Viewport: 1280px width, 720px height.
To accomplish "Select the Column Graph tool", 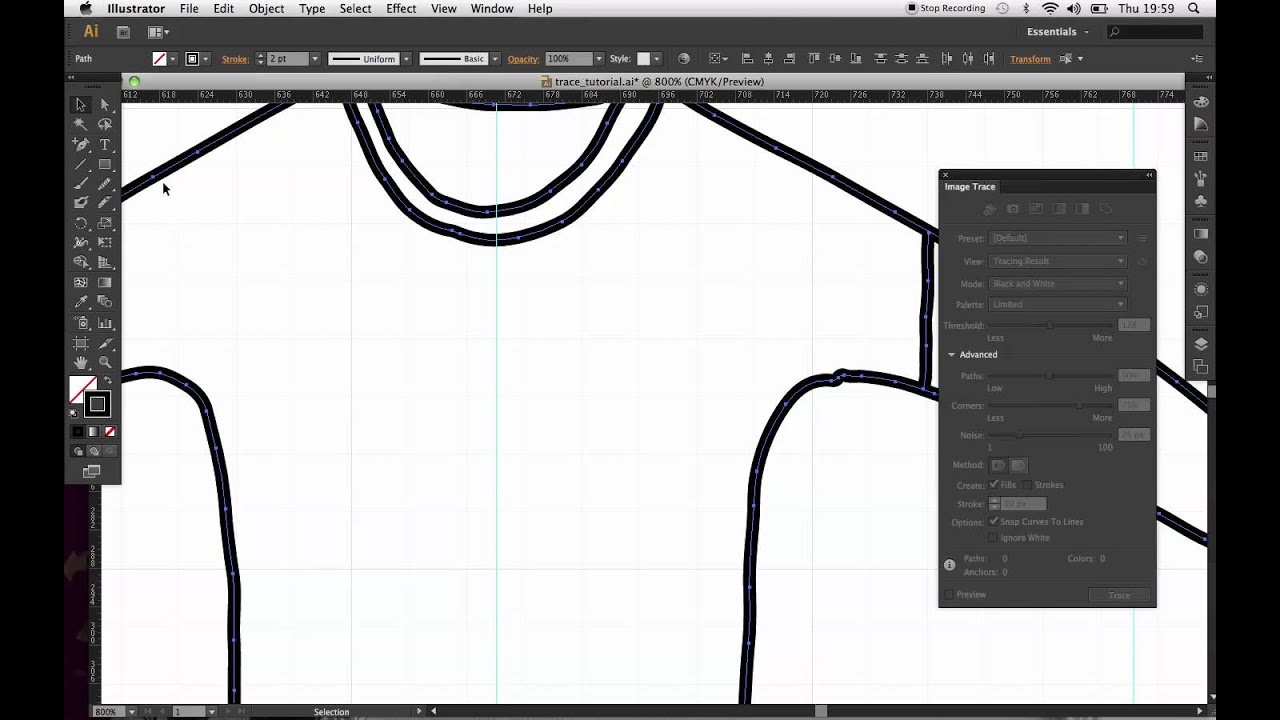I will click(105, 323).
